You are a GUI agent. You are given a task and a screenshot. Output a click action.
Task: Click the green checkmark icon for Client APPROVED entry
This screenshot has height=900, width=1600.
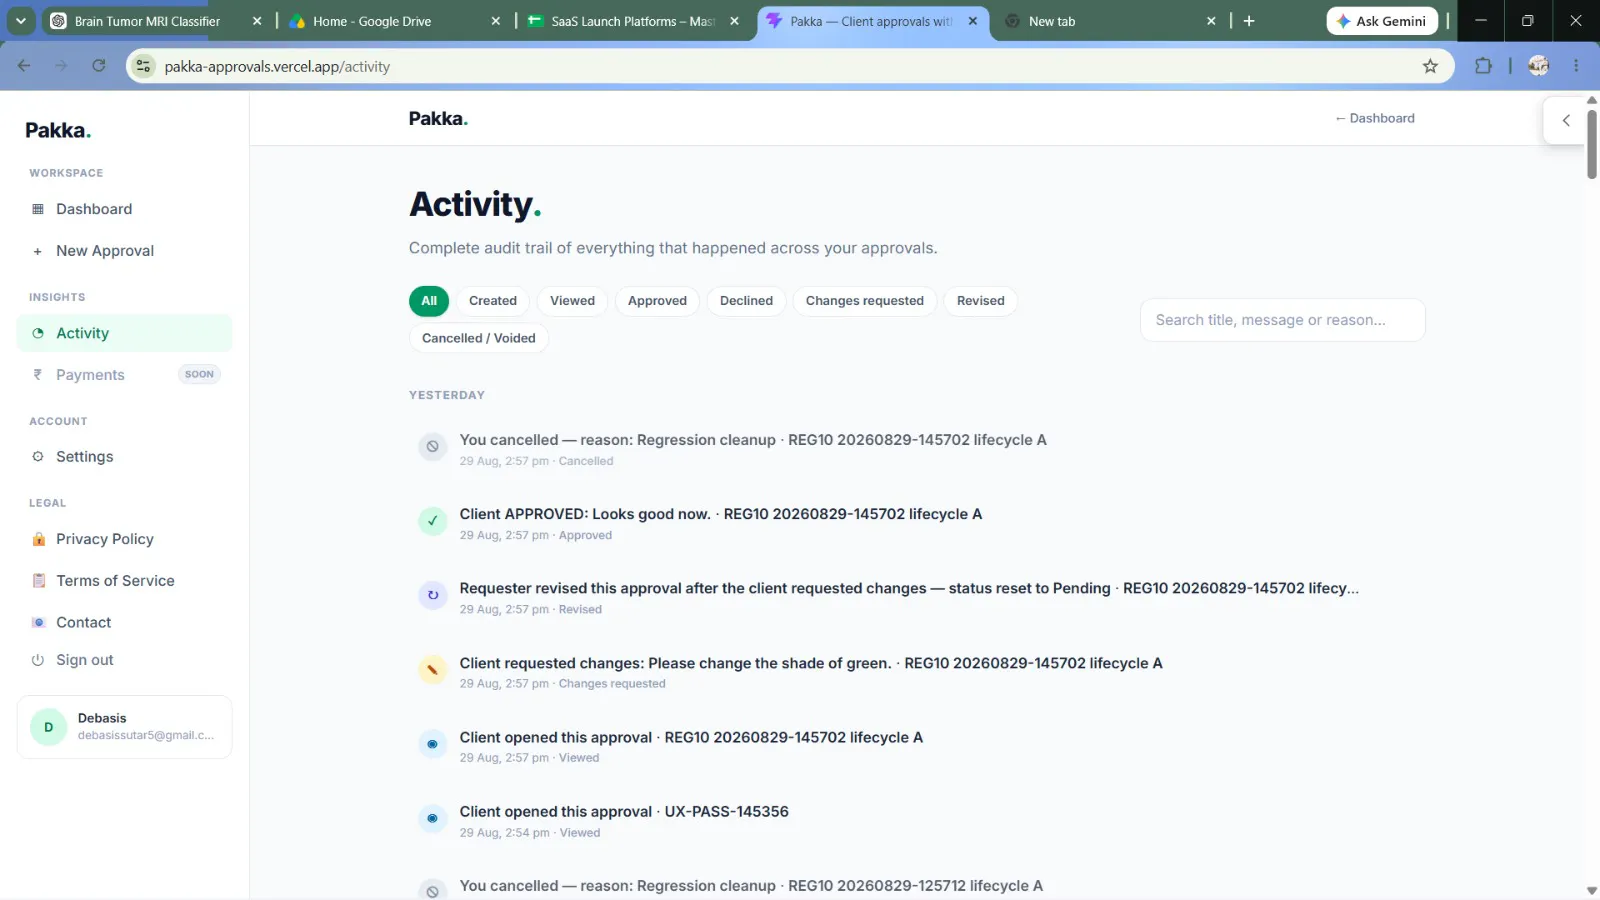[x=432, y=521]
